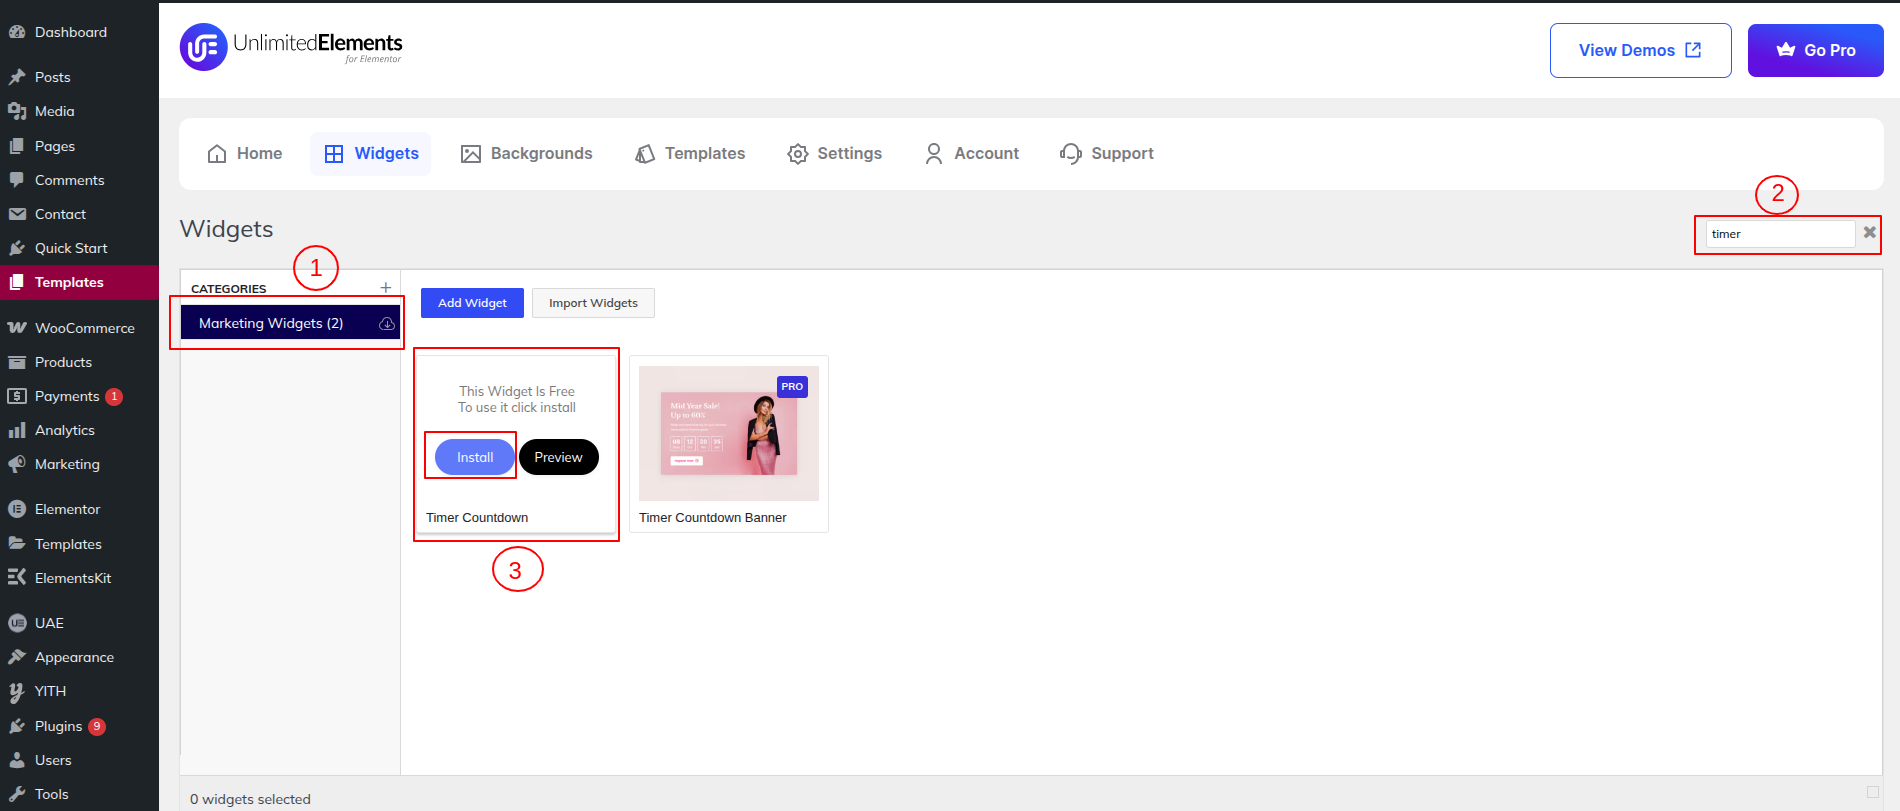Click the ElementsKit sidebar icon
The image size is (1900, 811).
coord(17,578)
